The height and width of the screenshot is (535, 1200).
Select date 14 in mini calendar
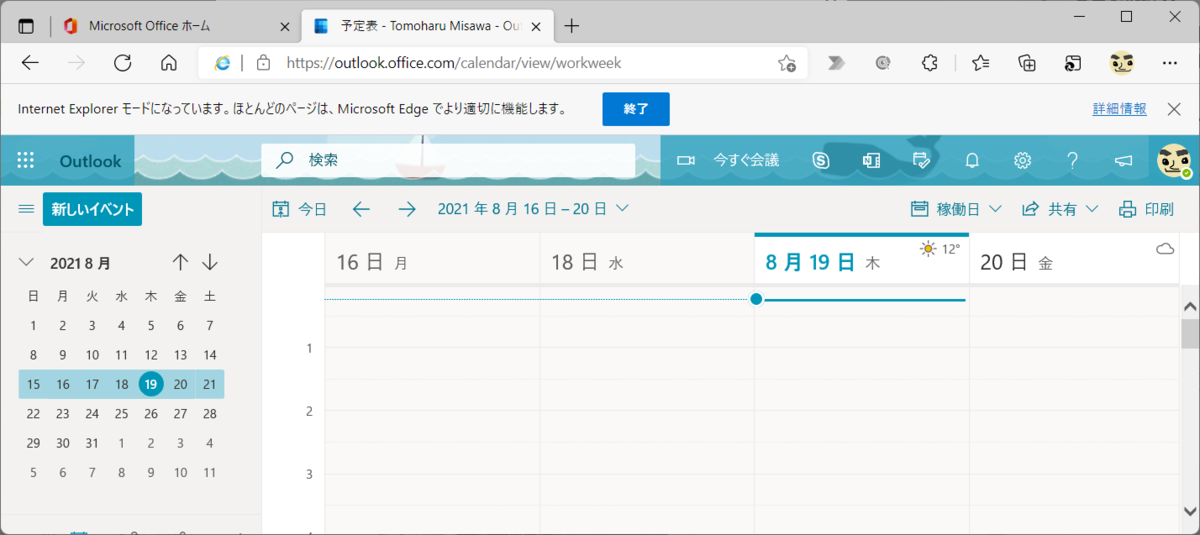210,355
